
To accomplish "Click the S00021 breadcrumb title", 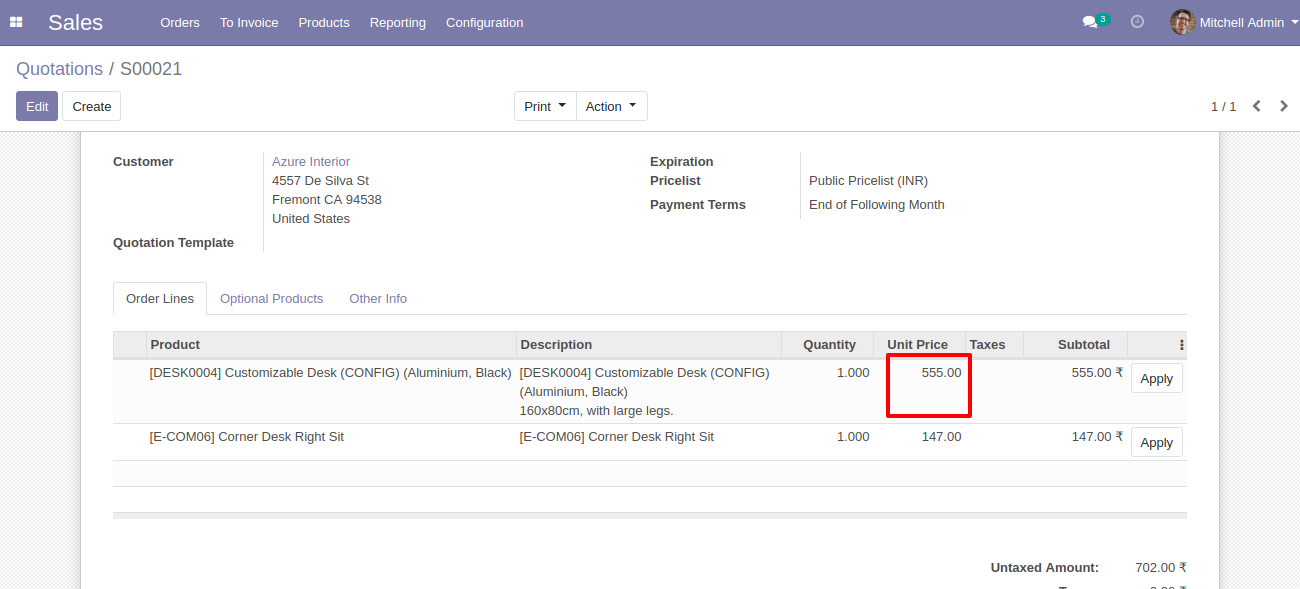I will 151,69.
